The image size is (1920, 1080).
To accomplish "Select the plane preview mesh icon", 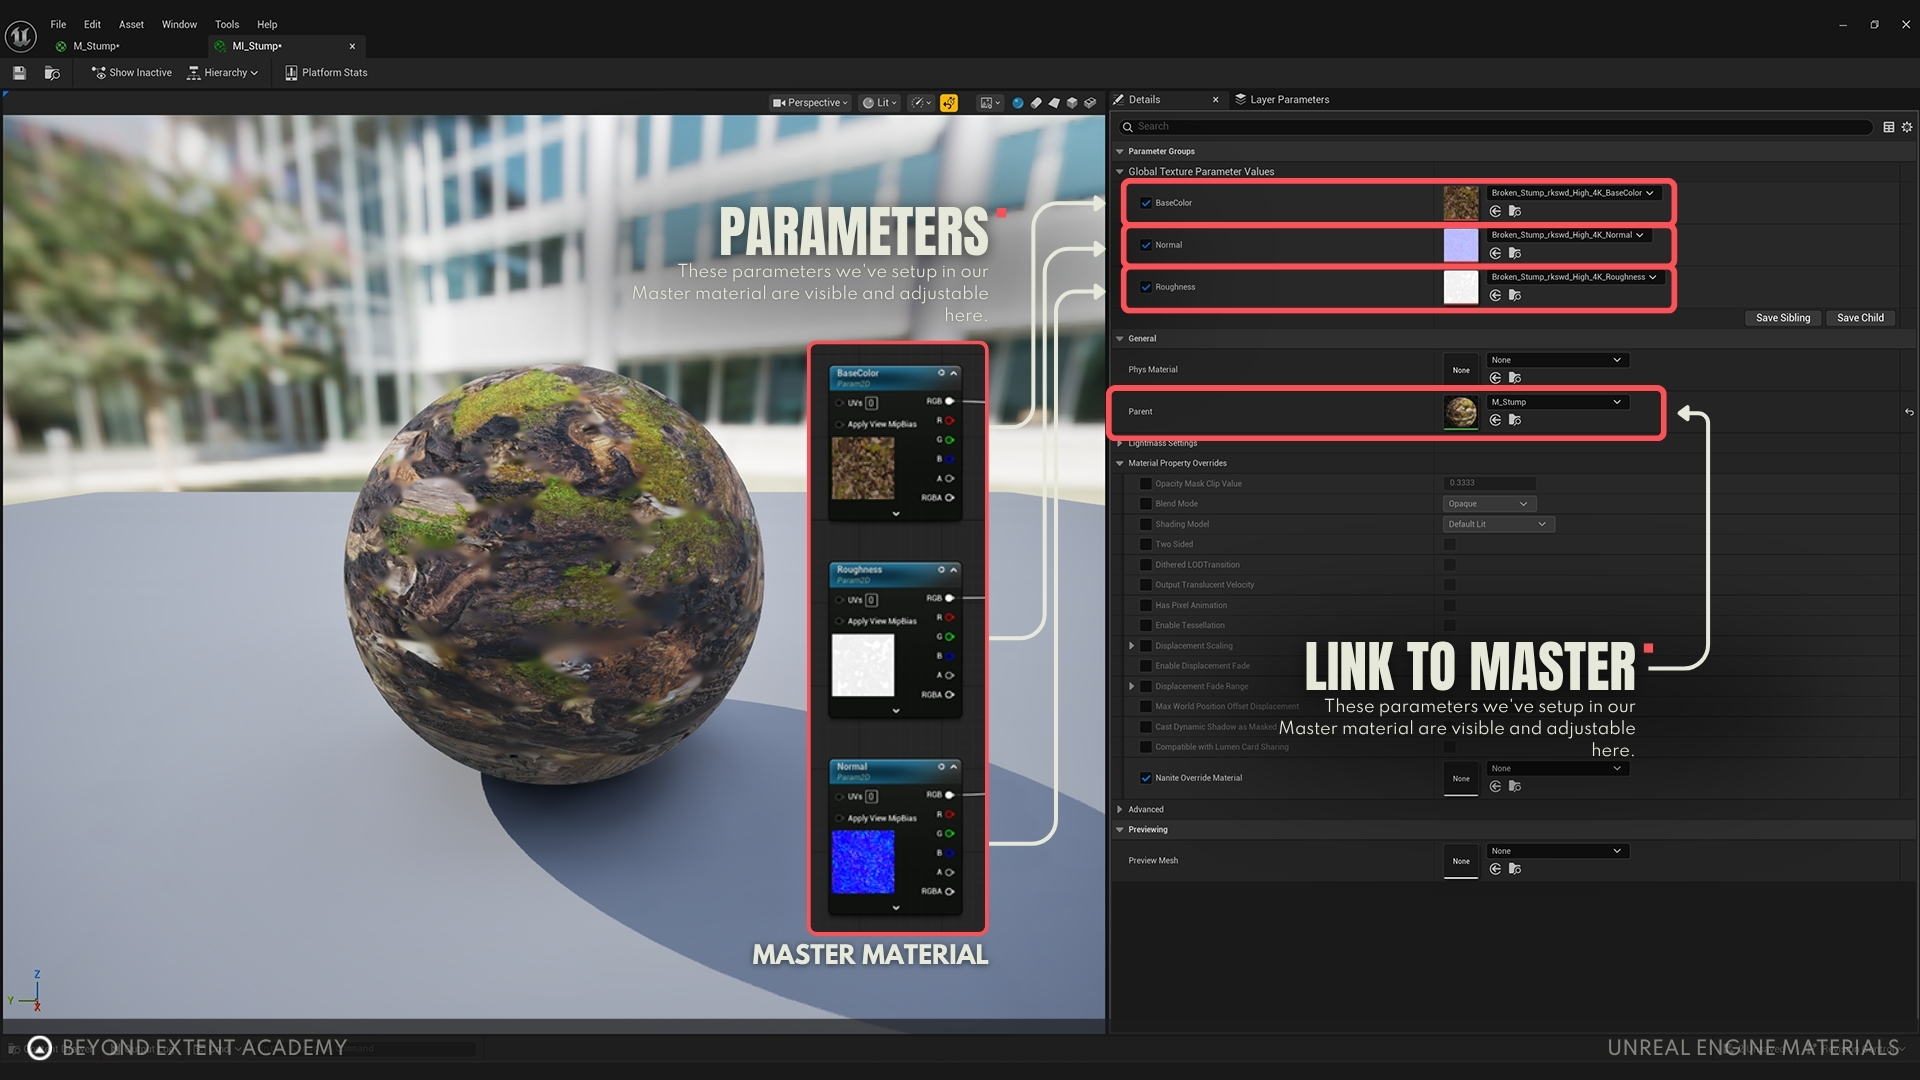I will click(1054, 103).
